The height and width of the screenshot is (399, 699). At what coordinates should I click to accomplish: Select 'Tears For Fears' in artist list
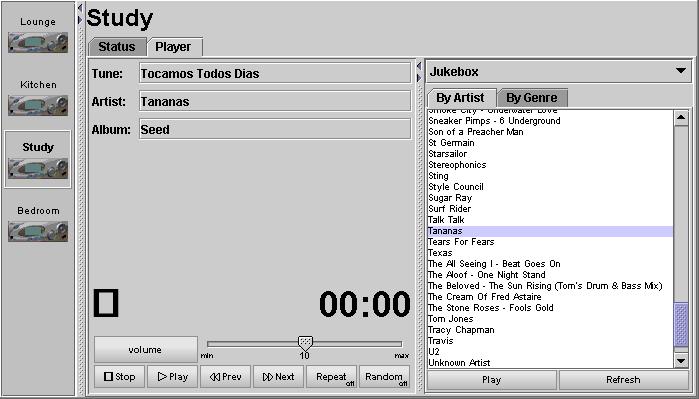point(461,242)
